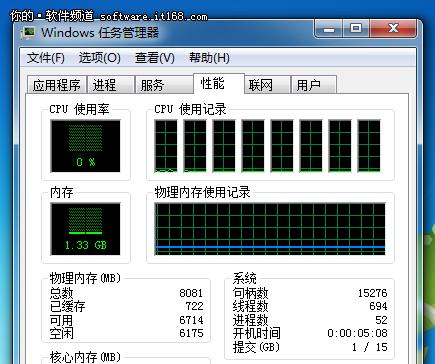Switch to the 服务 tab

164,85
